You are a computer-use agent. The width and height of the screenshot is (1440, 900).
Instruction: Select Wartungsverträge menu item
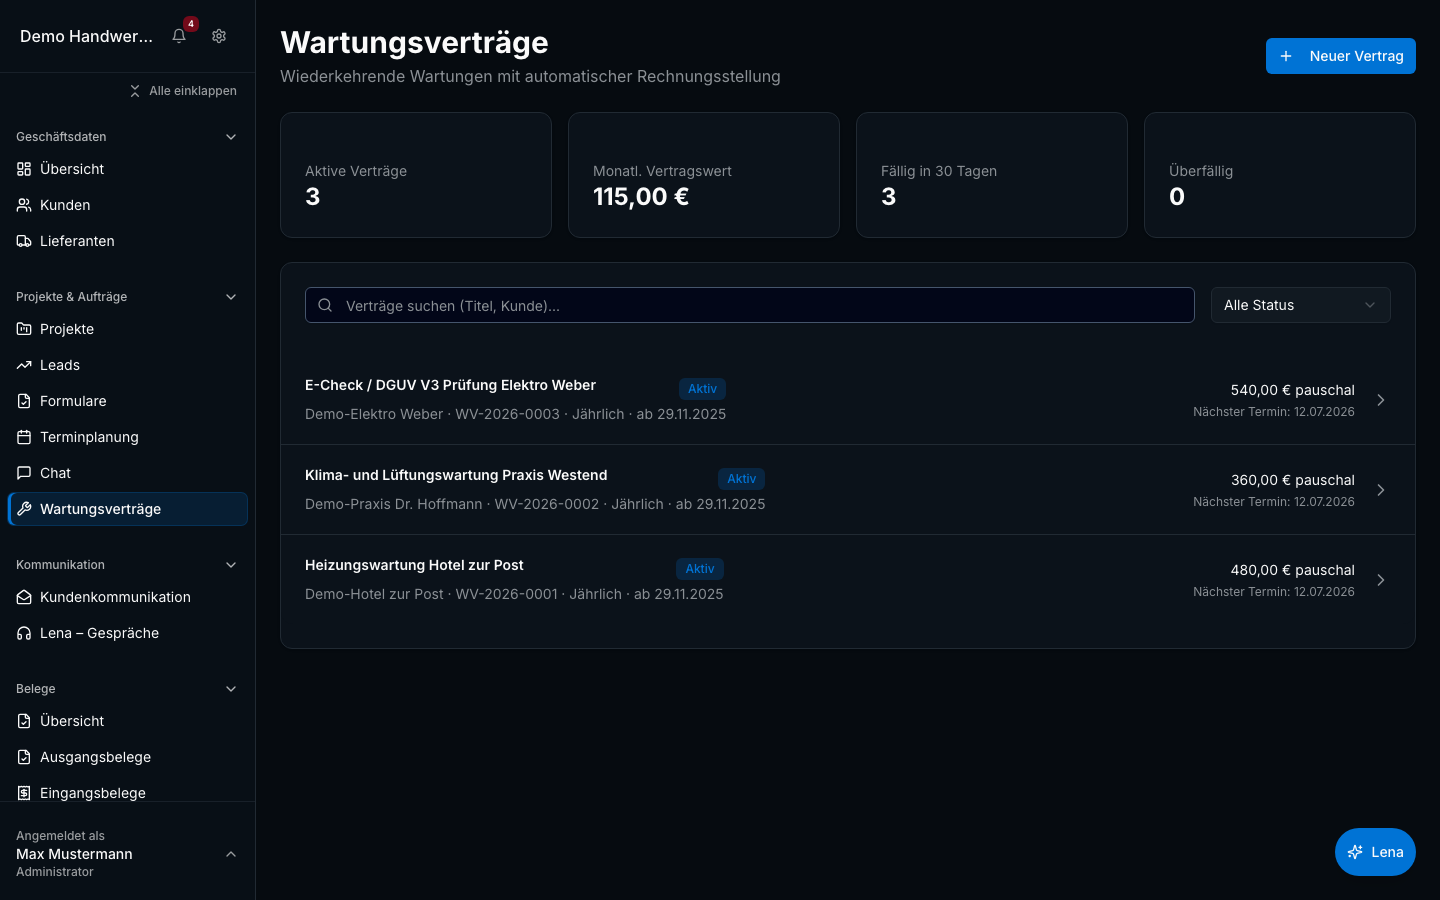pyautogui.click(x=128, y=509)
